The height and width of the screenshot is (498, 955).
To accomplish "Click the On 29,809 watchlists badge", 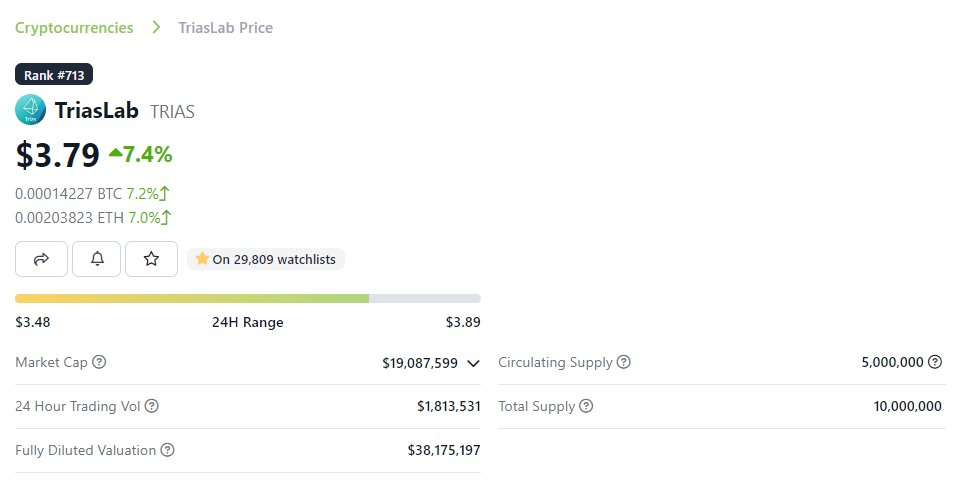I will click(266, 259).
